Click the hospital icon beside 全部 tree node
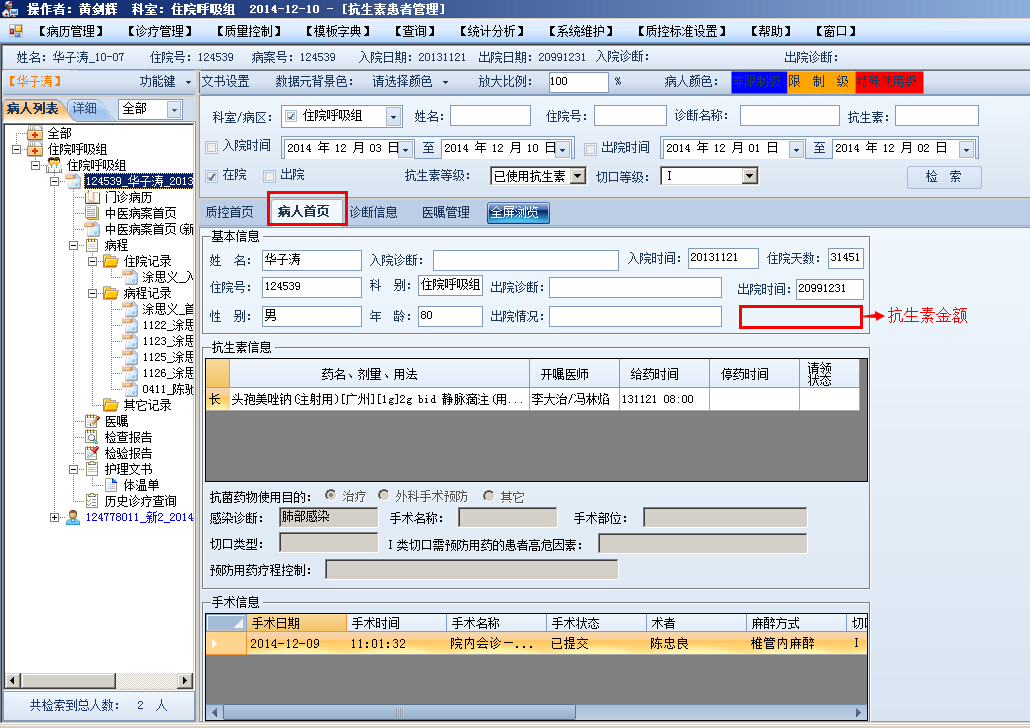The width and height of the screenshot is (1030, 728). coord(35,134)
